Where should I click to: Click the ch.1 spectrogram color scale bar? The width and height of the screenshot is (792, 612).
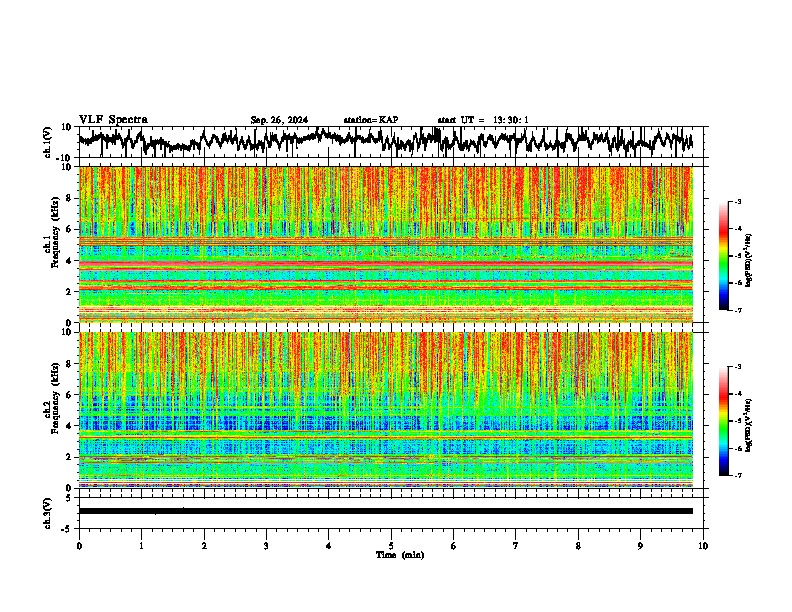[x=724, y=256]
